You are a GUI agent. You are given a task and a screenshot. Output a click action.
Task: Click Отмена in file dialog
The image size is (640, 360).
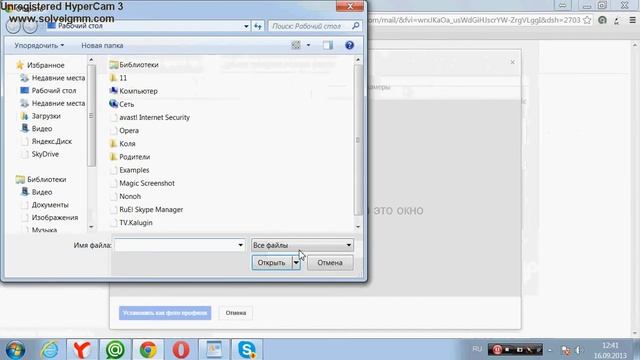[330, 263]
